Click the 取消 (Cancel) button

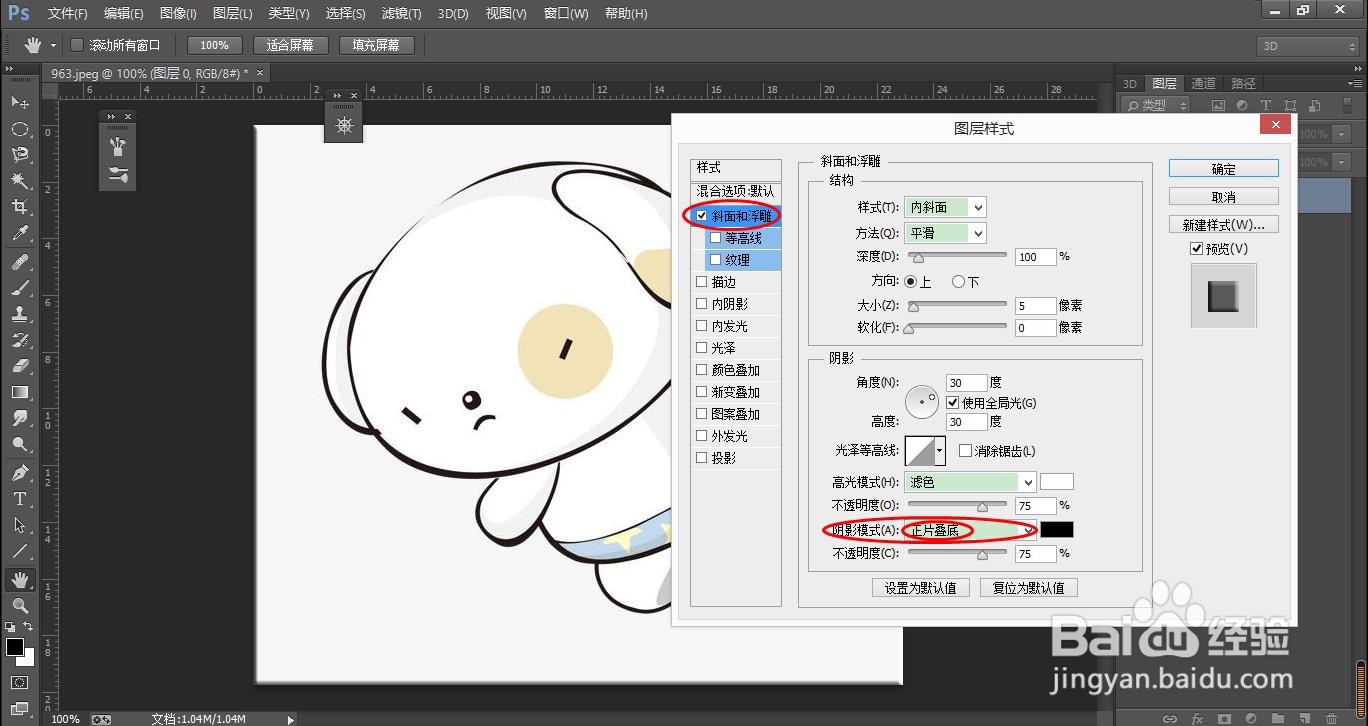[x=1223, y=197]
